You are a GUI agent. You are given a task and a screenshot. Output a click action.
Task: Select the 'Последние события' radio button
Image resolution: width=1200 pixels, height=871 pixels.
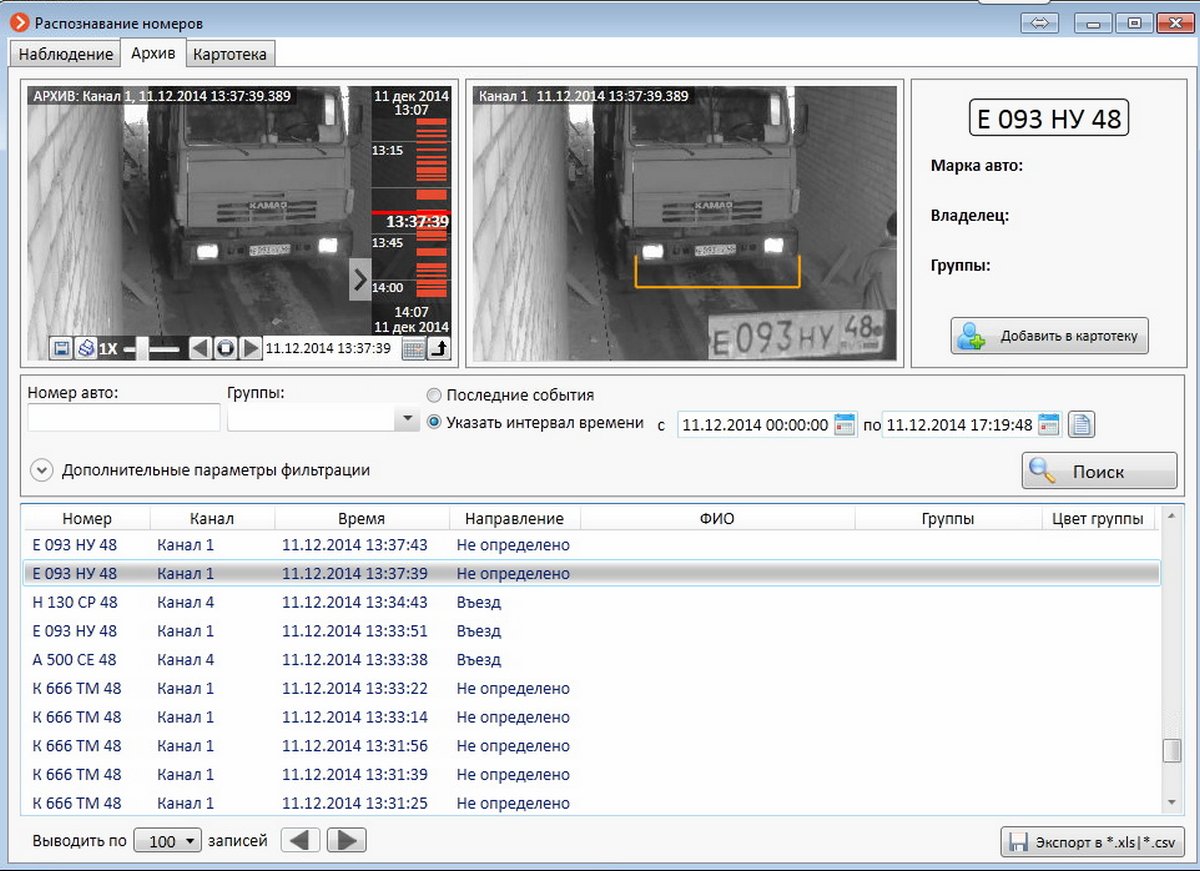coord(434,395)
